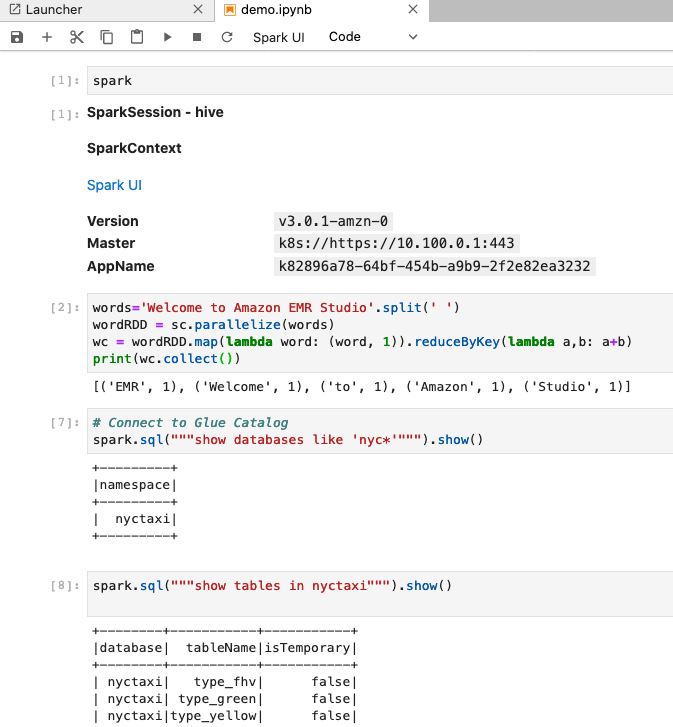Screen dimensions: 673x727
Task: Click the word count output list
Action: 362,387
